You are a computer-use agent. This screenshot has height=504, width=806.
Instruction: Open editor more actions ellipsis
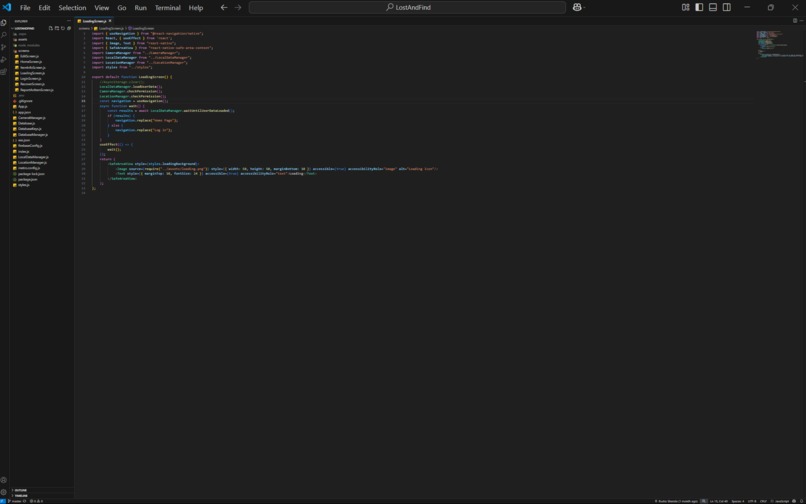coord(801,21)
